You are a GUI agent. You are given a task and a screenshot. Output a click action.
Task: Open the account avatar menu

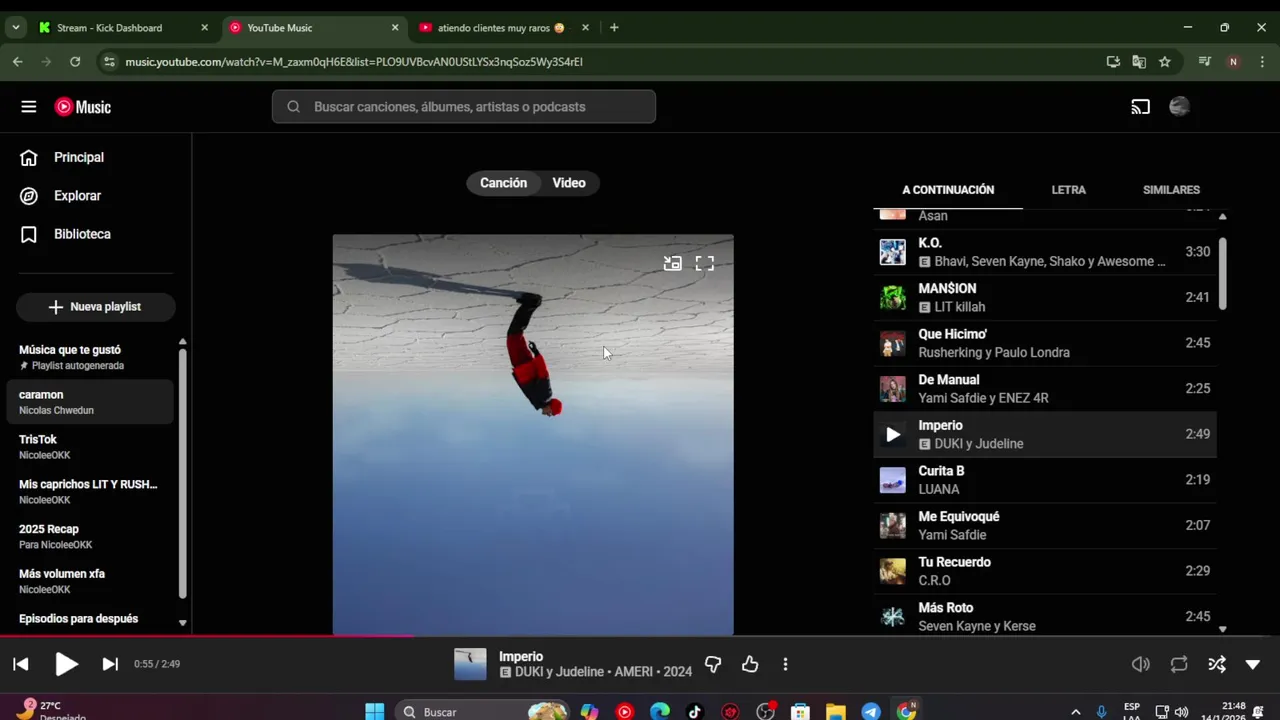1180,107
